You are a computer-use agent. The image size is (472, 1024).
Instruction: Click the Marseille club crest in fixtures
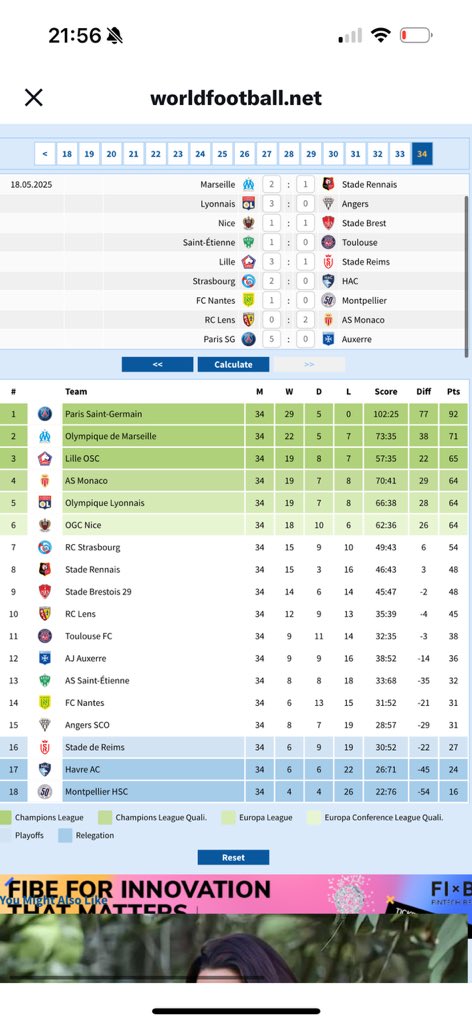pyautogui.click(x=248, y=184)
